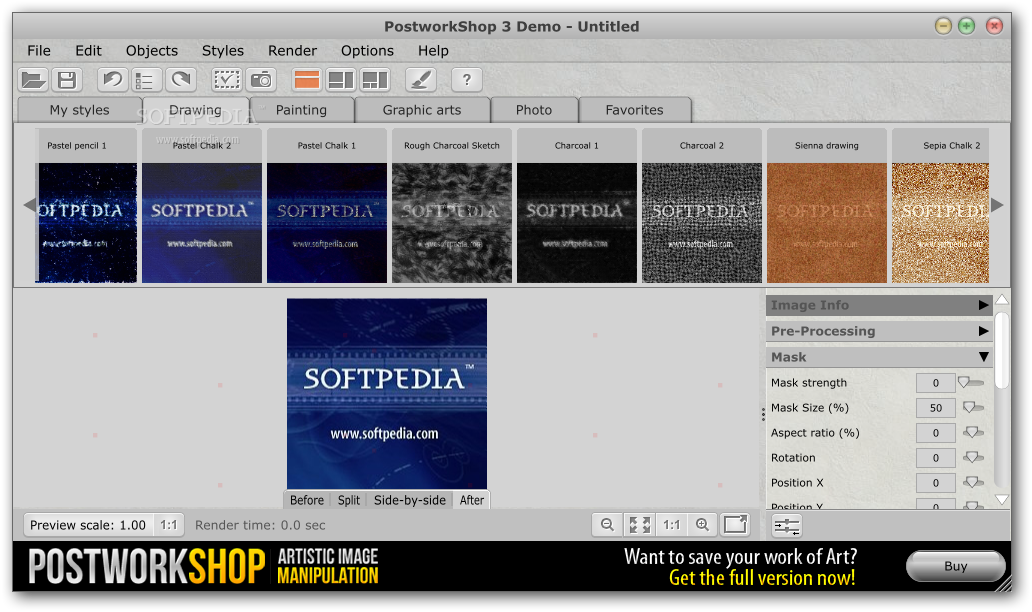Open the Options menu

(x=367, y=51)
